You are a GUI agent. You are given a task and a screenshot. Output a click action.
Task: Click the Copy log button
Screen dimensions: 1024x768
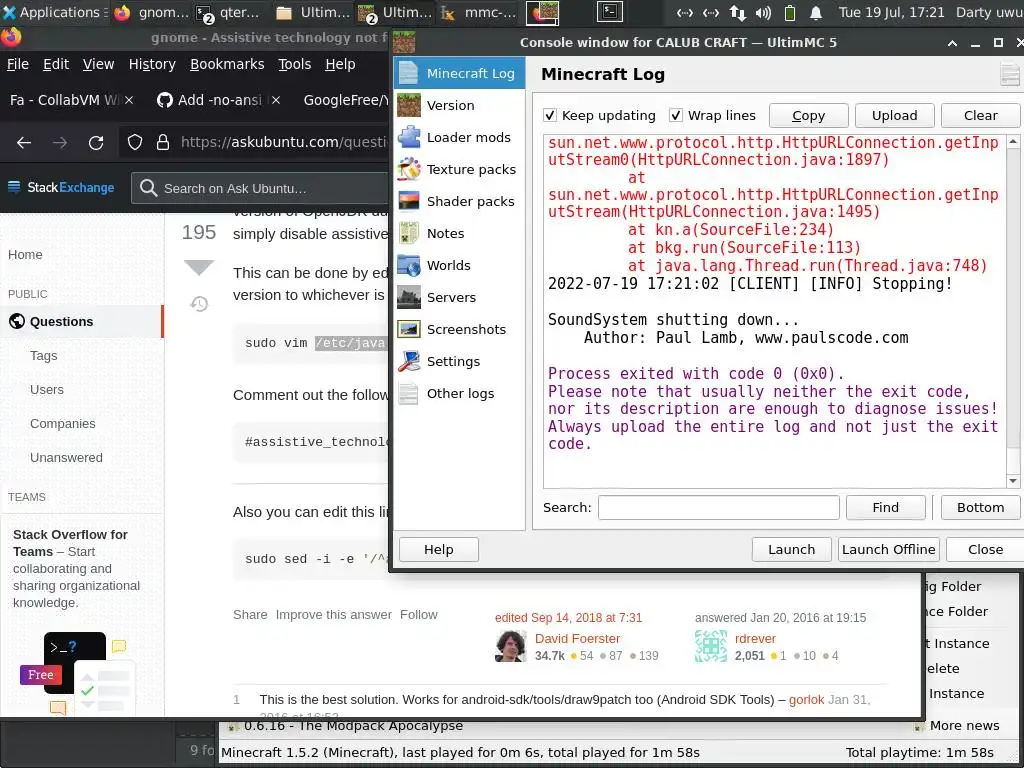tap(808, 116)
